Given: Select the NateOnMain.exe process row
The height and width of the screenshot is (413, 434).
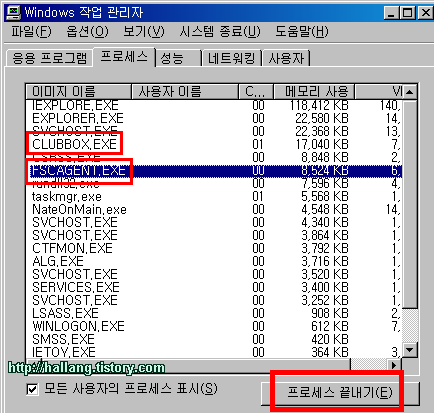Looking at the screenshot, I should tap(214, 209).
